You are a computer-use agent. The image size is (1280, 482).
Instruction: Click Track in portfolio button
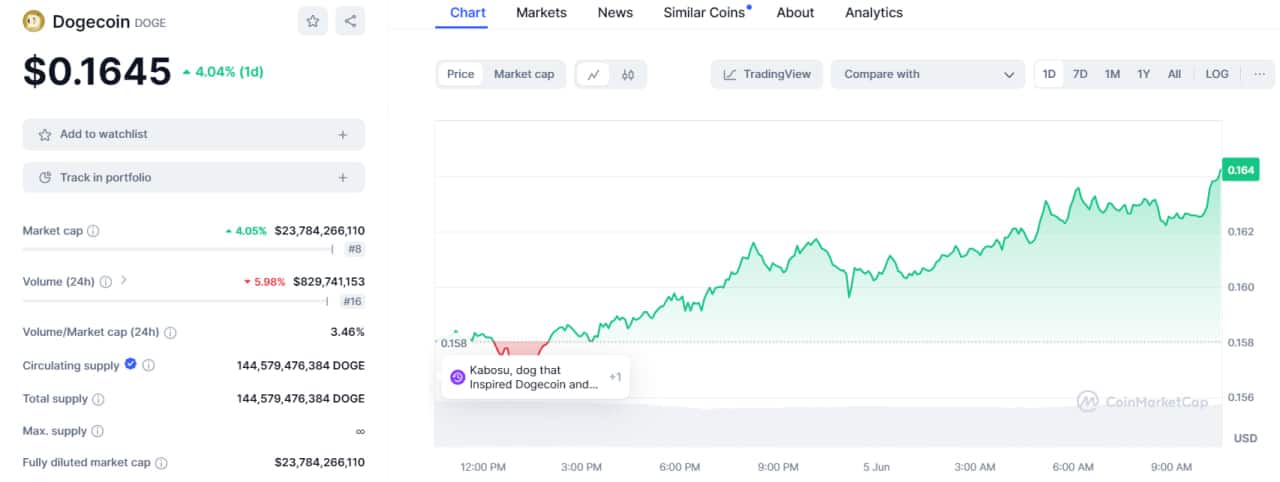pyautogui.click(x=194, y=178)
